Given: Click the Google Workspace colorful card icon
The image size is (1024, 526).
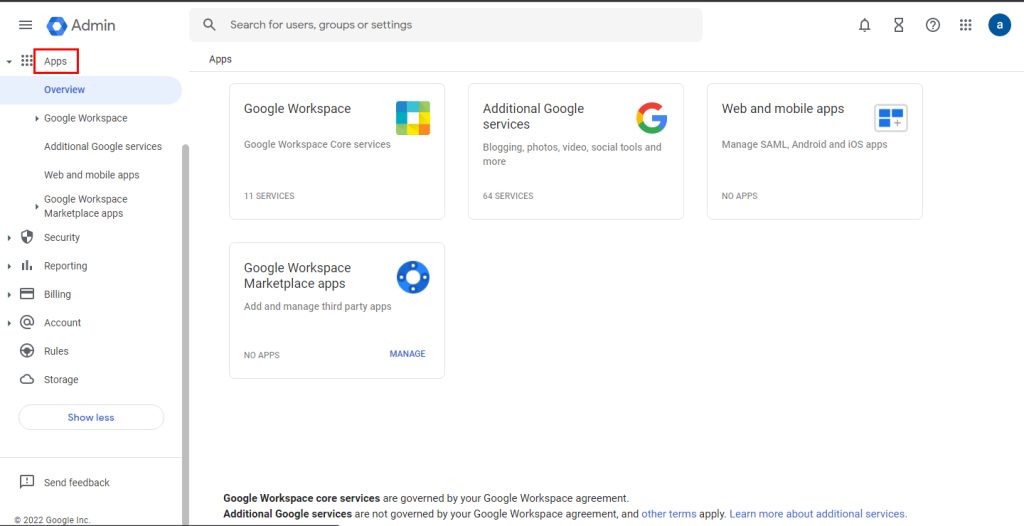Looking at the screenshot, I should click(413, 118).
